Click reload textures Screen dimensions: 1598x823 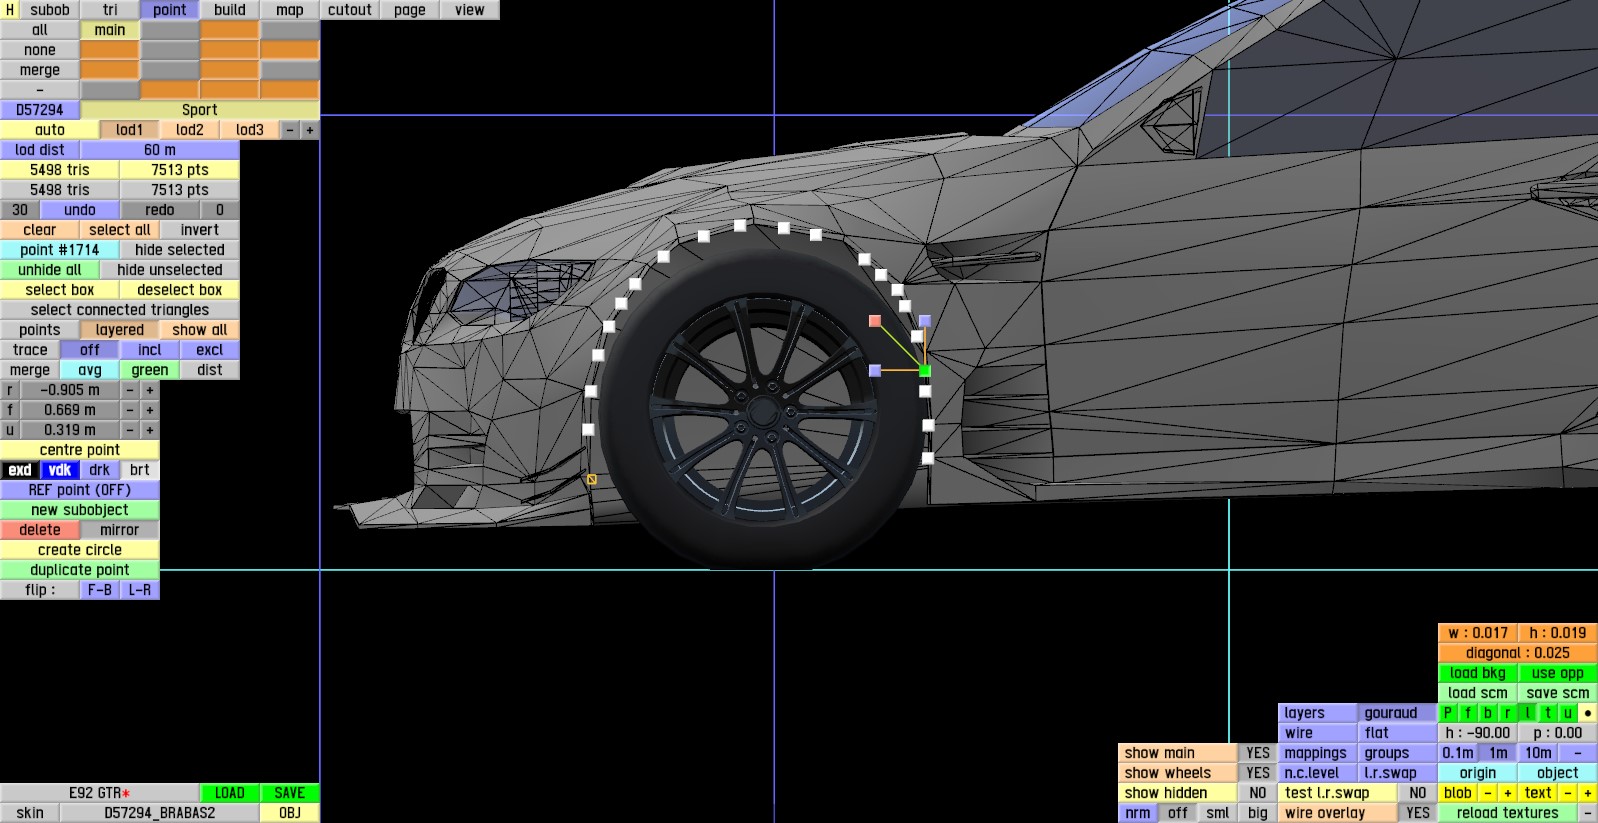pos(1508,813)
